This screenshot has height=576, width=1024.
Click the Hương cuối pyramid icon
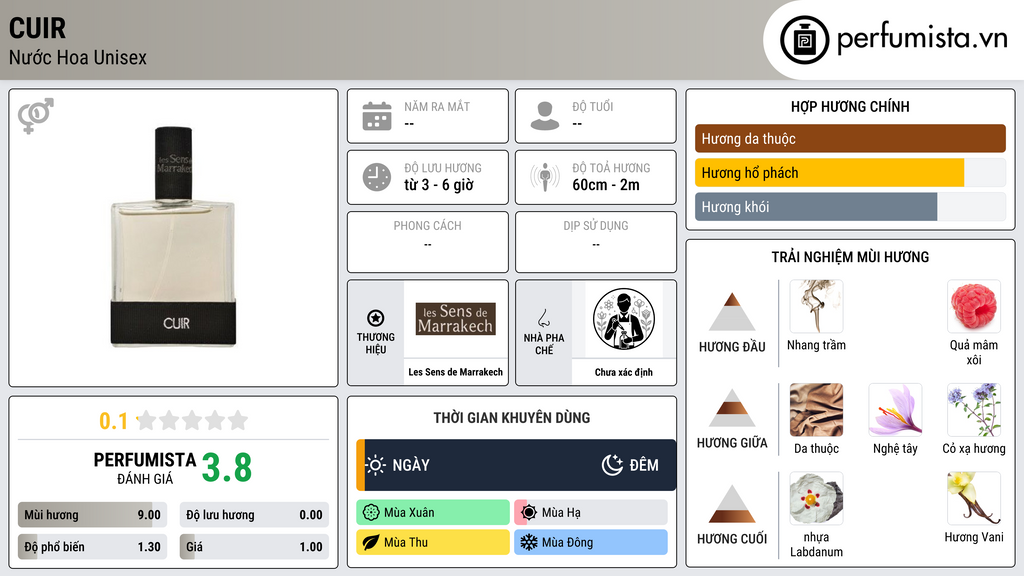tap(732, 504)
